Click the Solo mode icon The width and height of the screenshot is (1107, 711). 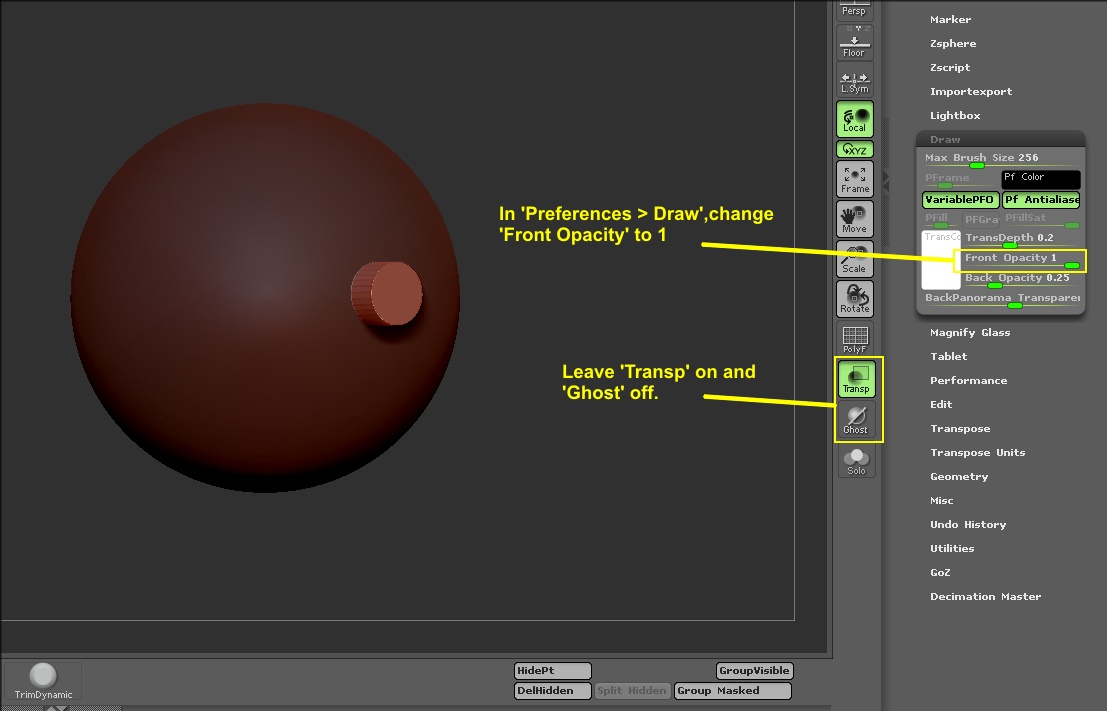pos(856,461)
